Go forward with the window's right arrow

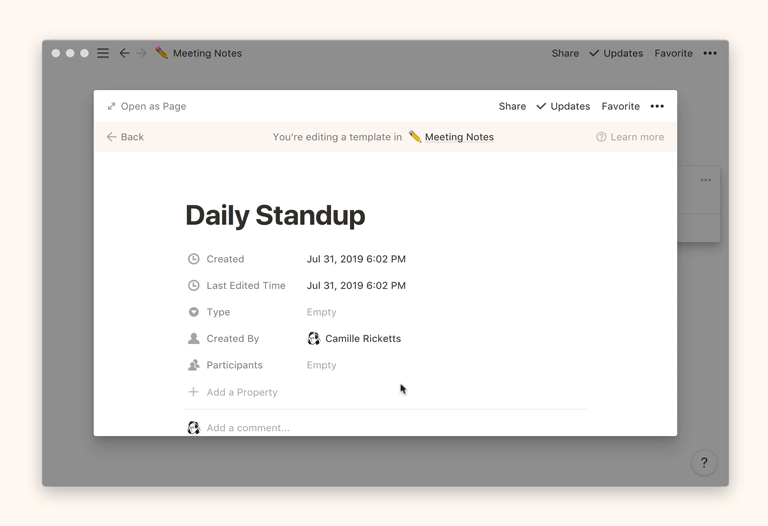142,53
